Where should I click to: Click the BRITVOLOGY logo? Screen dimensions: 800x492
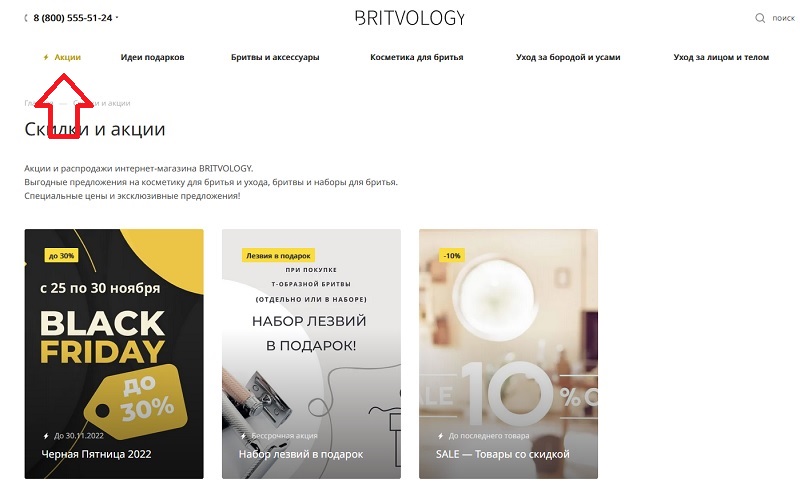pos(410,18)
